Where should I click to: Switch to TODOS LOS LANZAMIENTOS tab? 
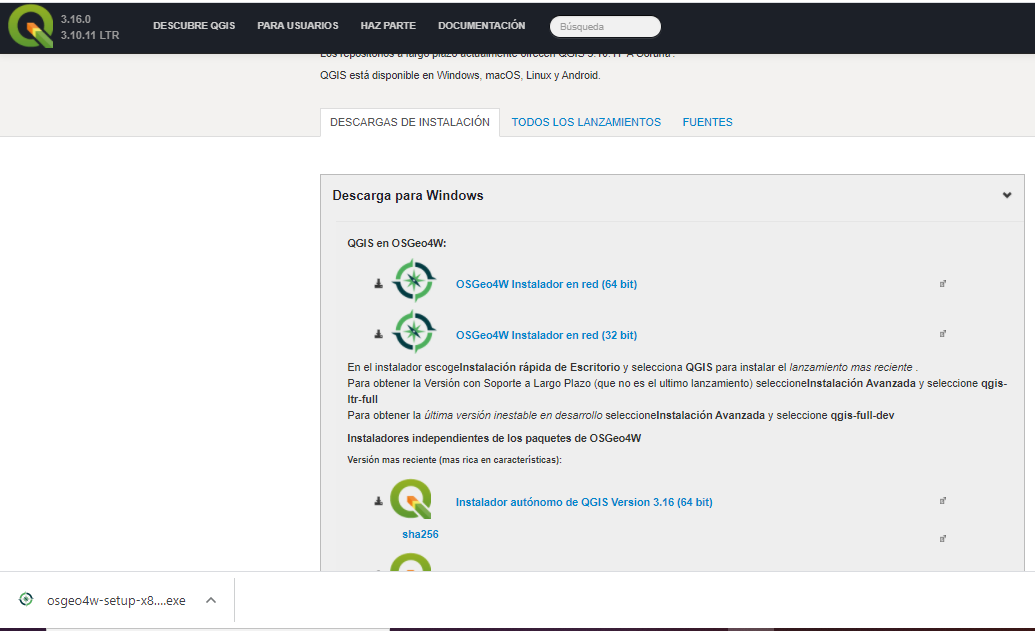[586, 122]
